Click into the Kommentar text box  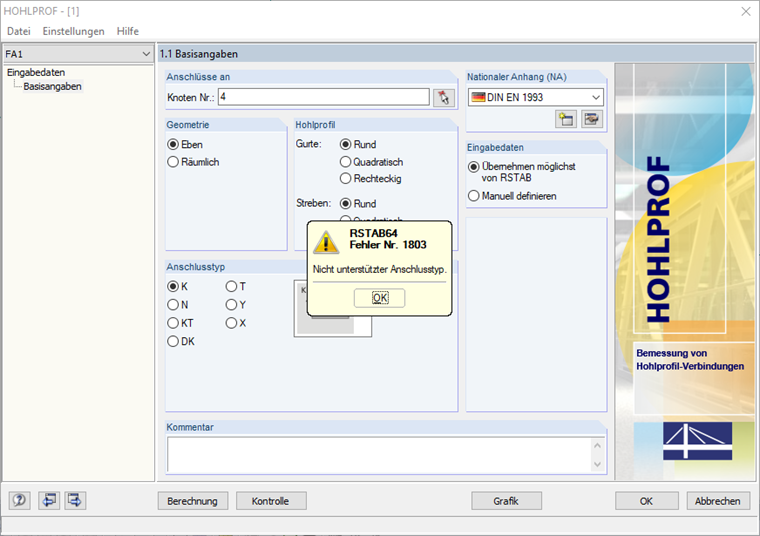[x=379, y=455]
